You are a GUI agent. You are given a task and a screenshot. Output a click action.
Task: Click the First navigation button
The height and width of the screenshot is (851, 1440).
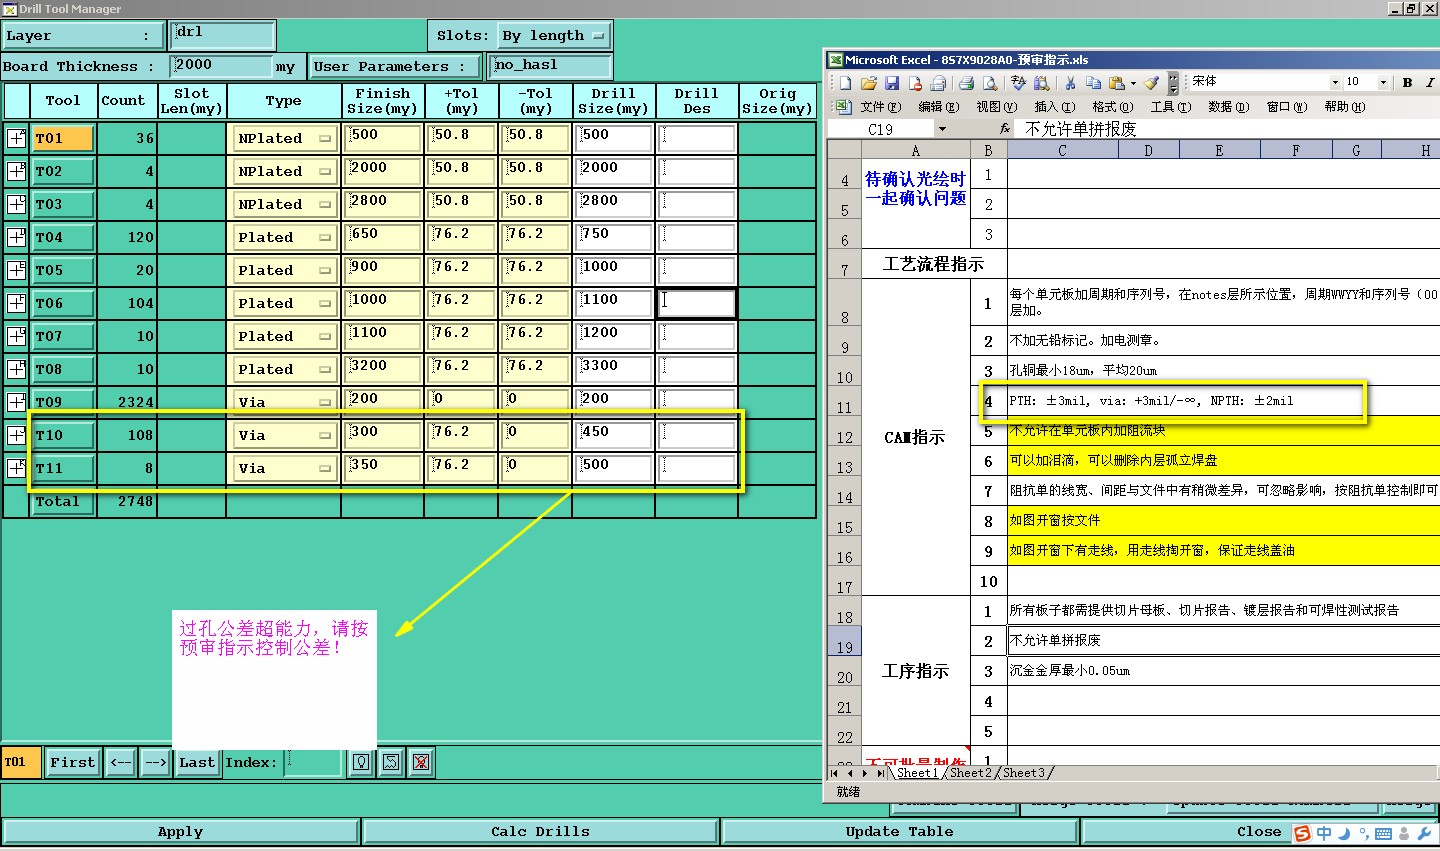(x=72, y=762)
